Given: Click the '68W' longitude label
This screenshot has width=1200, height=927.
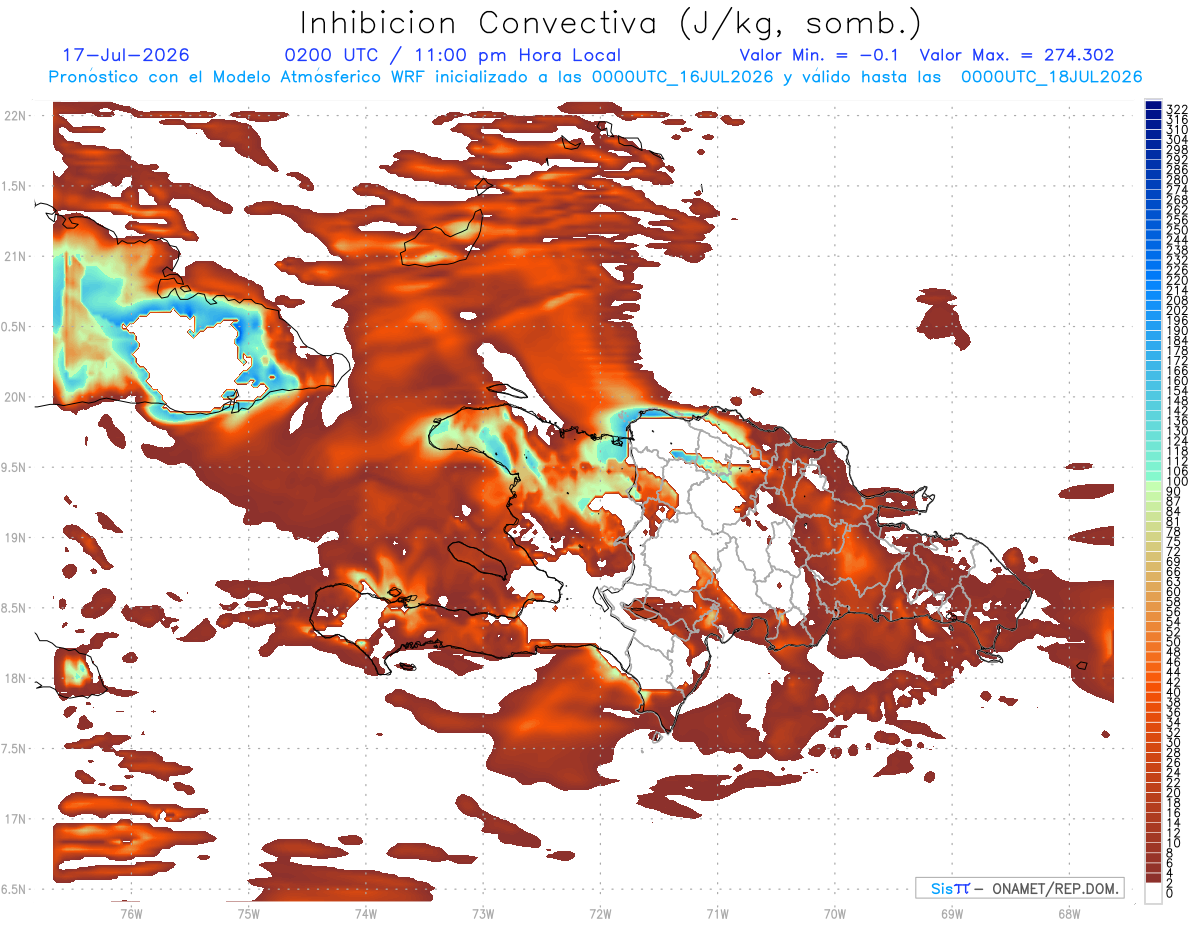Looking at the screenshot, I should [x=1069, y=913].
